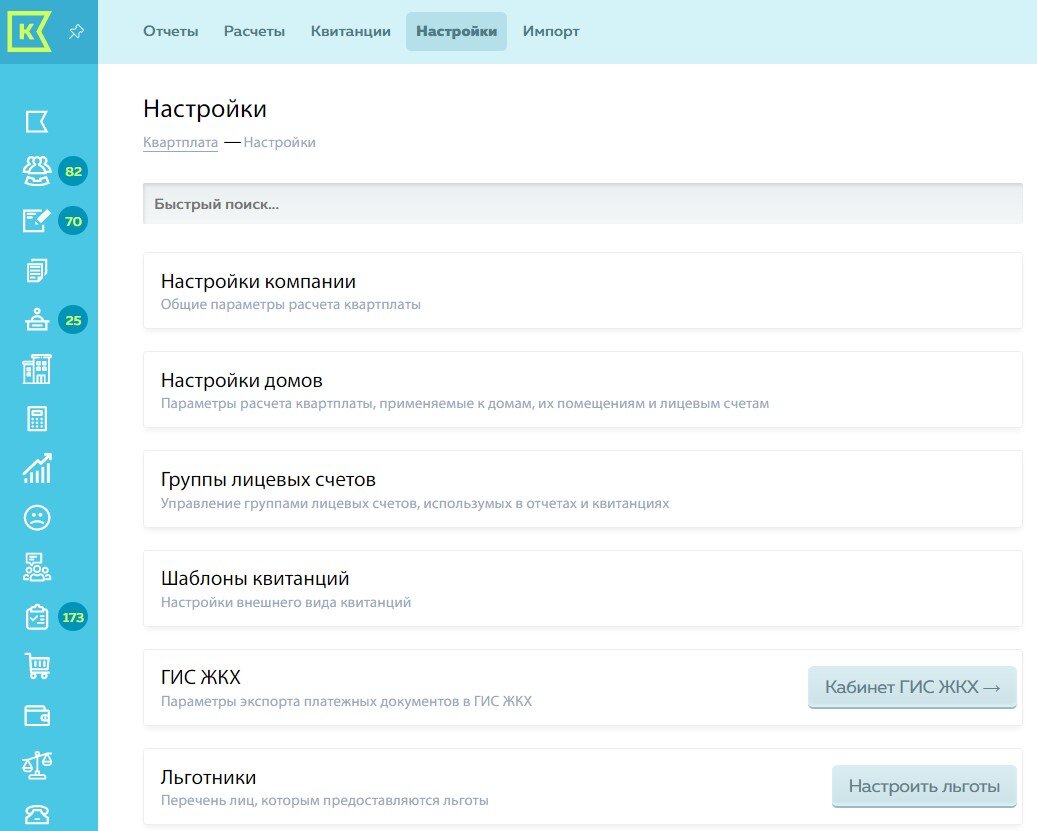The image size is (1037, 831).
Task: Select the buildings icon in sidebar
Action: [36, 369]
